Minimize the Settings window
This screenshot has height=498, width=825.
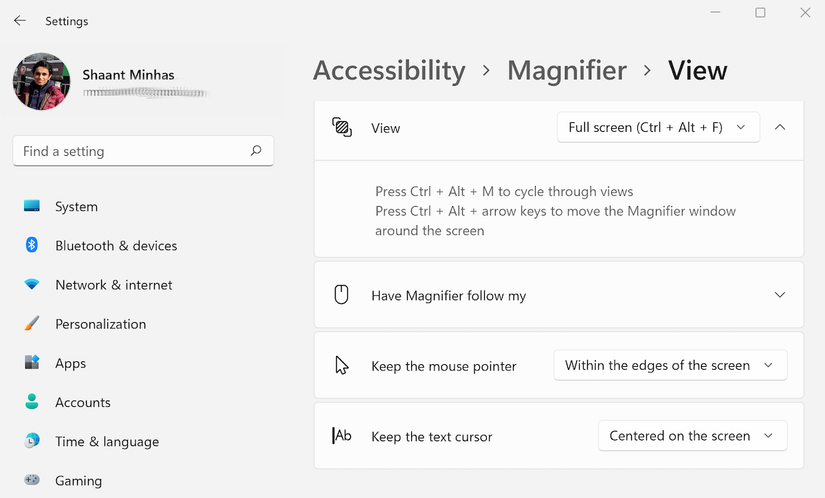click(x=715, y=12)
